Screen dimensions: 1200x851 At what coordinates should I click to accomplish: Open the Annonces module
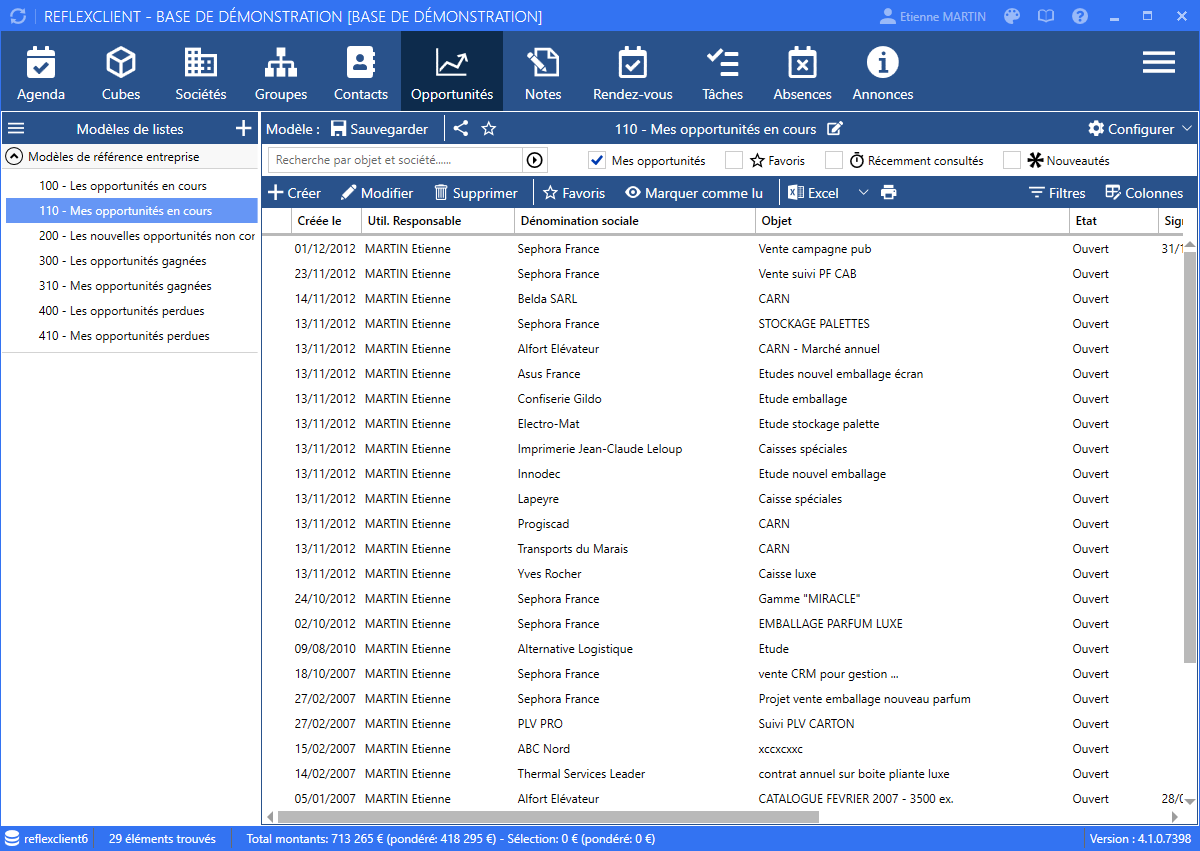(x=883, y=74)
